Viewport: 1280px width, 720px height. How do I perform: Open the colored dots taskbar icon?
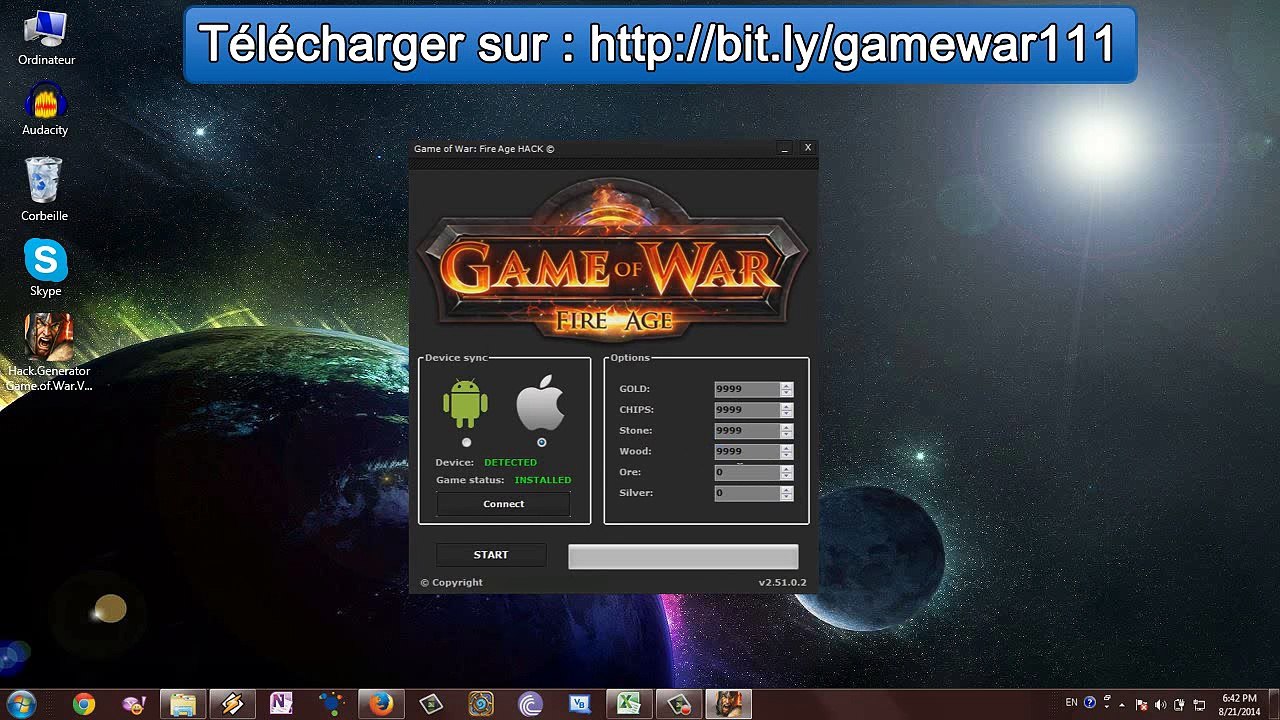coord(331,705)
